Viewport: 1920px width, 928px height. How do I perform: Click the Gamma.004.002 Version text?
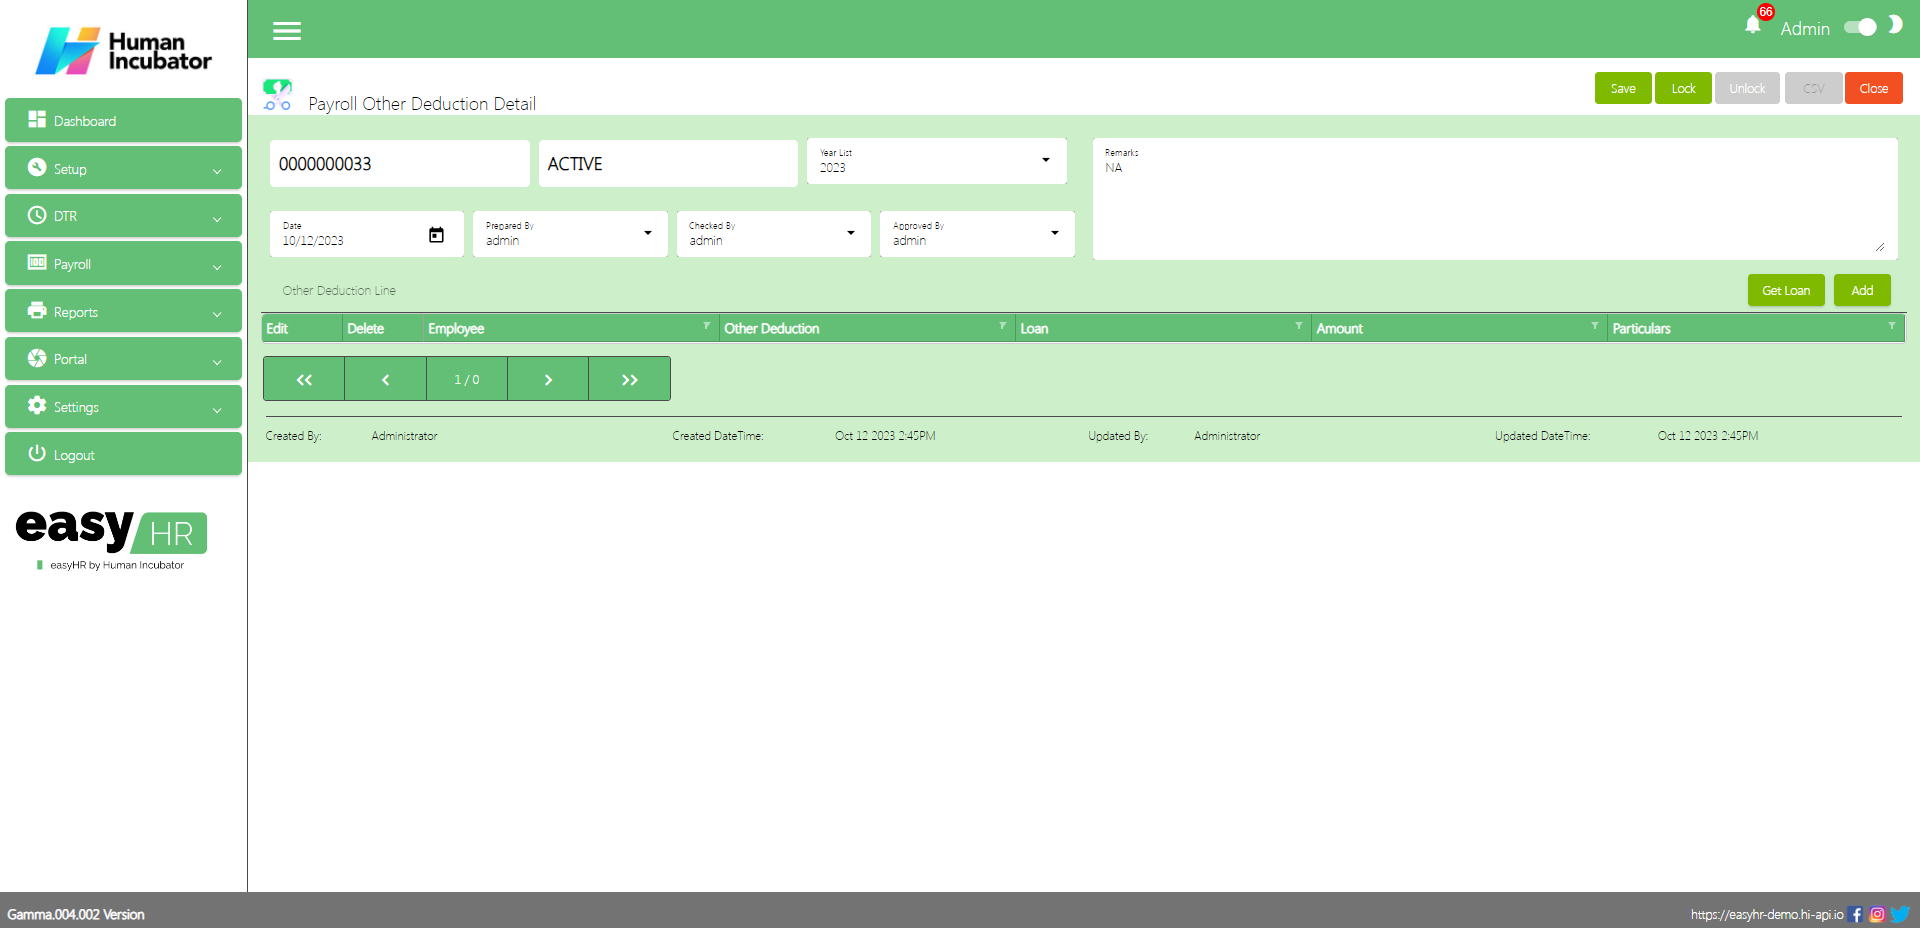click(76, 914)
